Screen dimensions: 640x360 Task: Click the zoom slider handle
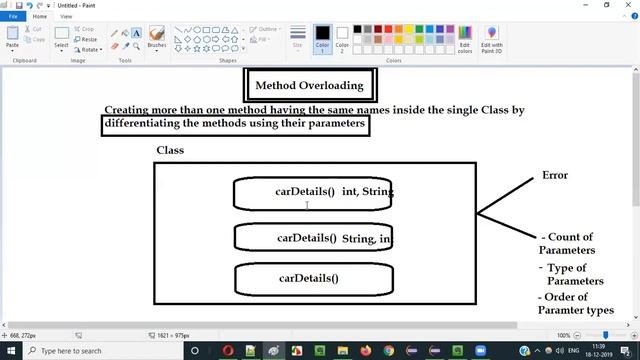606,335
